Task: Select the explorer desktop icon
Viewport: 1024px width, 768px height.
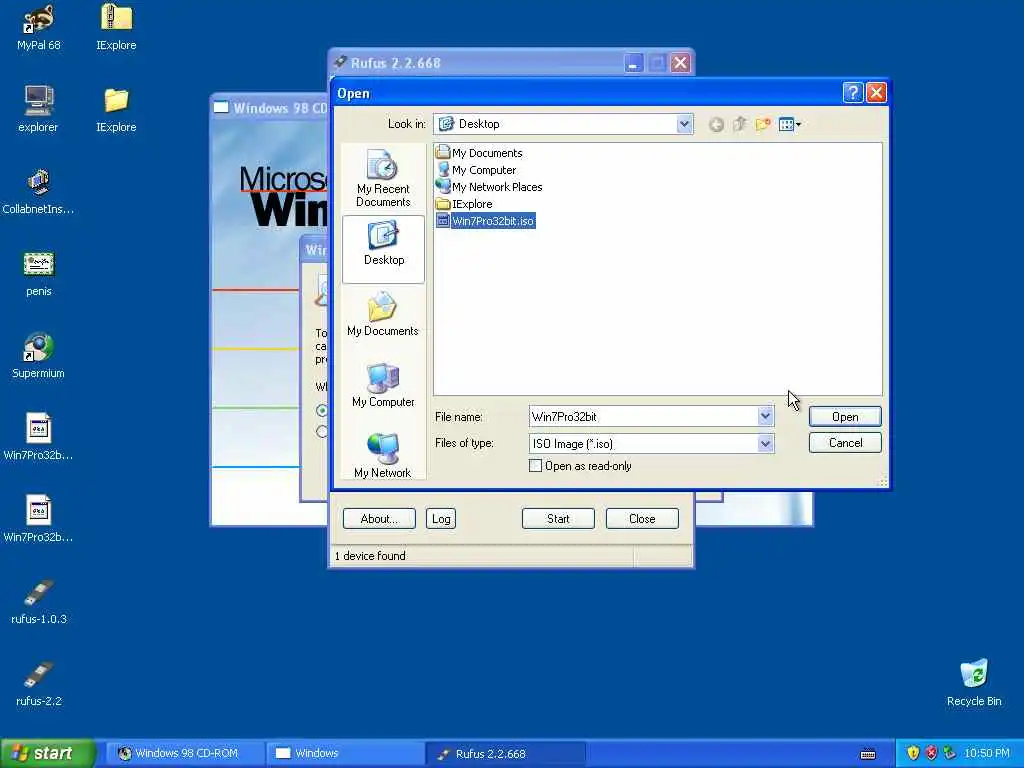Action: 39,108
